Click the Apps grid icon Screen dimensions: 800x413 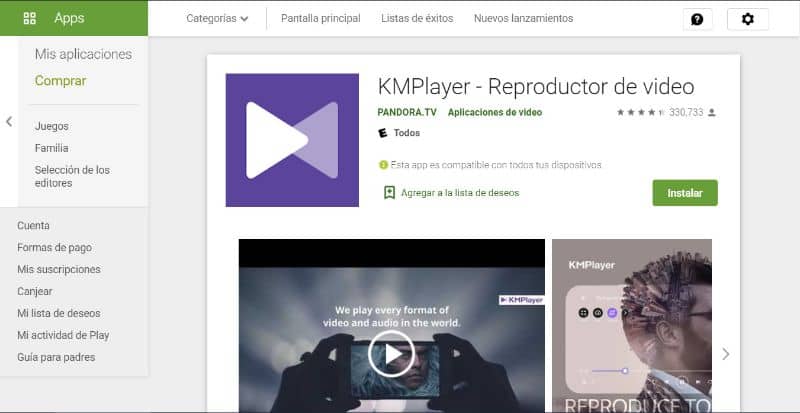[x=30, y=18]
